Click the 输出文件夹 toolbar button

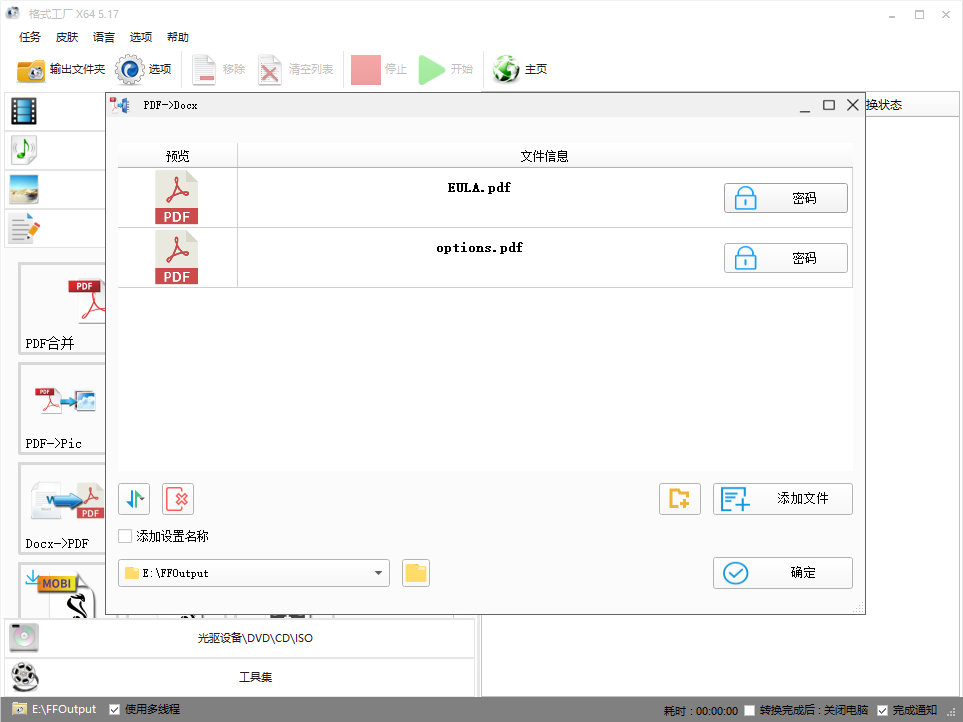(61, 69)
